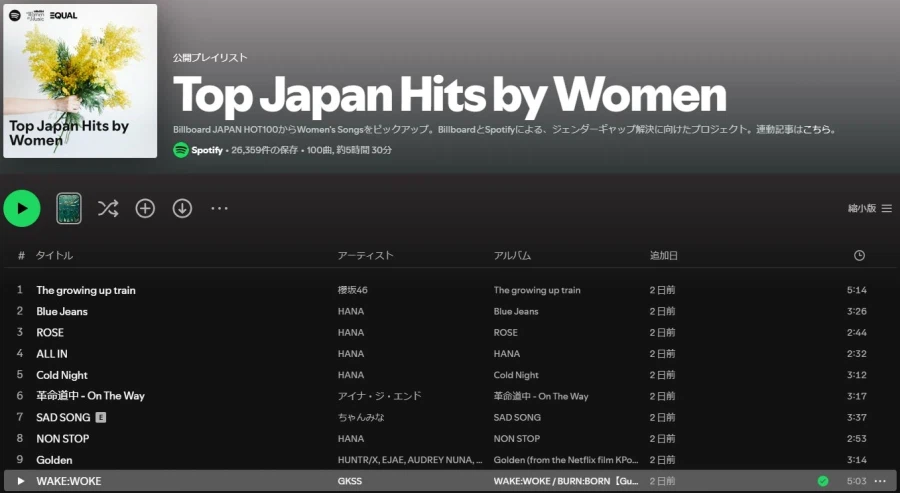Open the Spotify profile link under the description
Viewport: 900px width, 493px height.
tap(207, 150)
